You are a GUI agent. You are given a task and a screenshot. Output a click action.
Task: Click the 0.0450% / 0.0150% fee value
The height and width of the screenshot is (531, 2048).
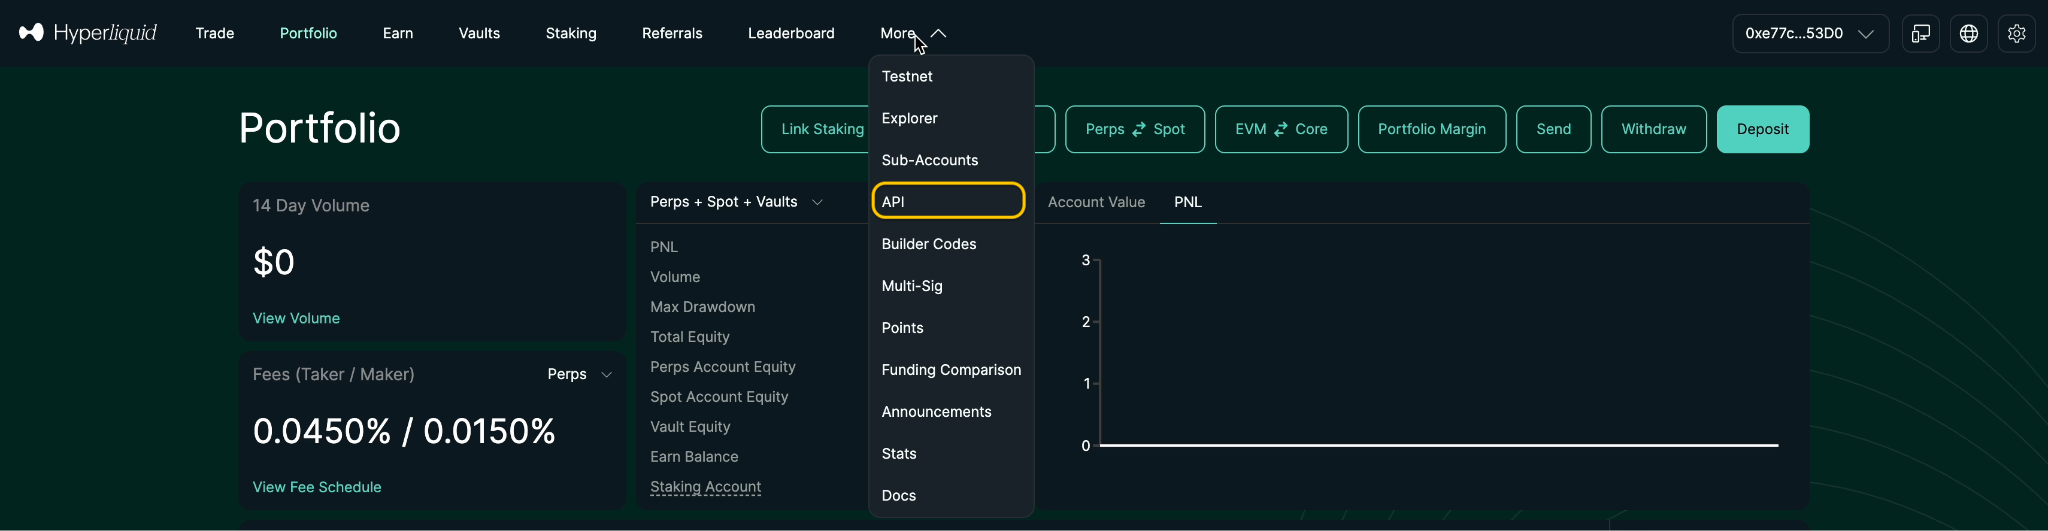(404, 431)
